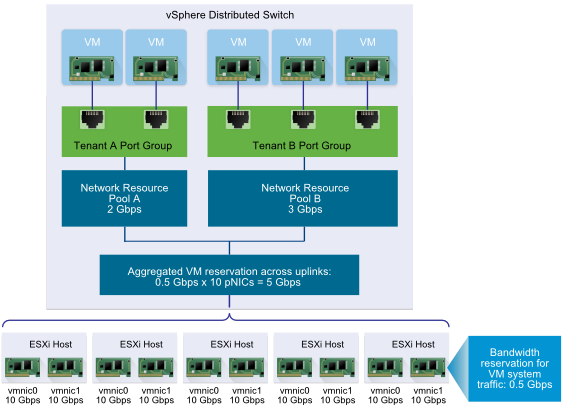Select the Tenant A Port Group label

pos(123,145)
